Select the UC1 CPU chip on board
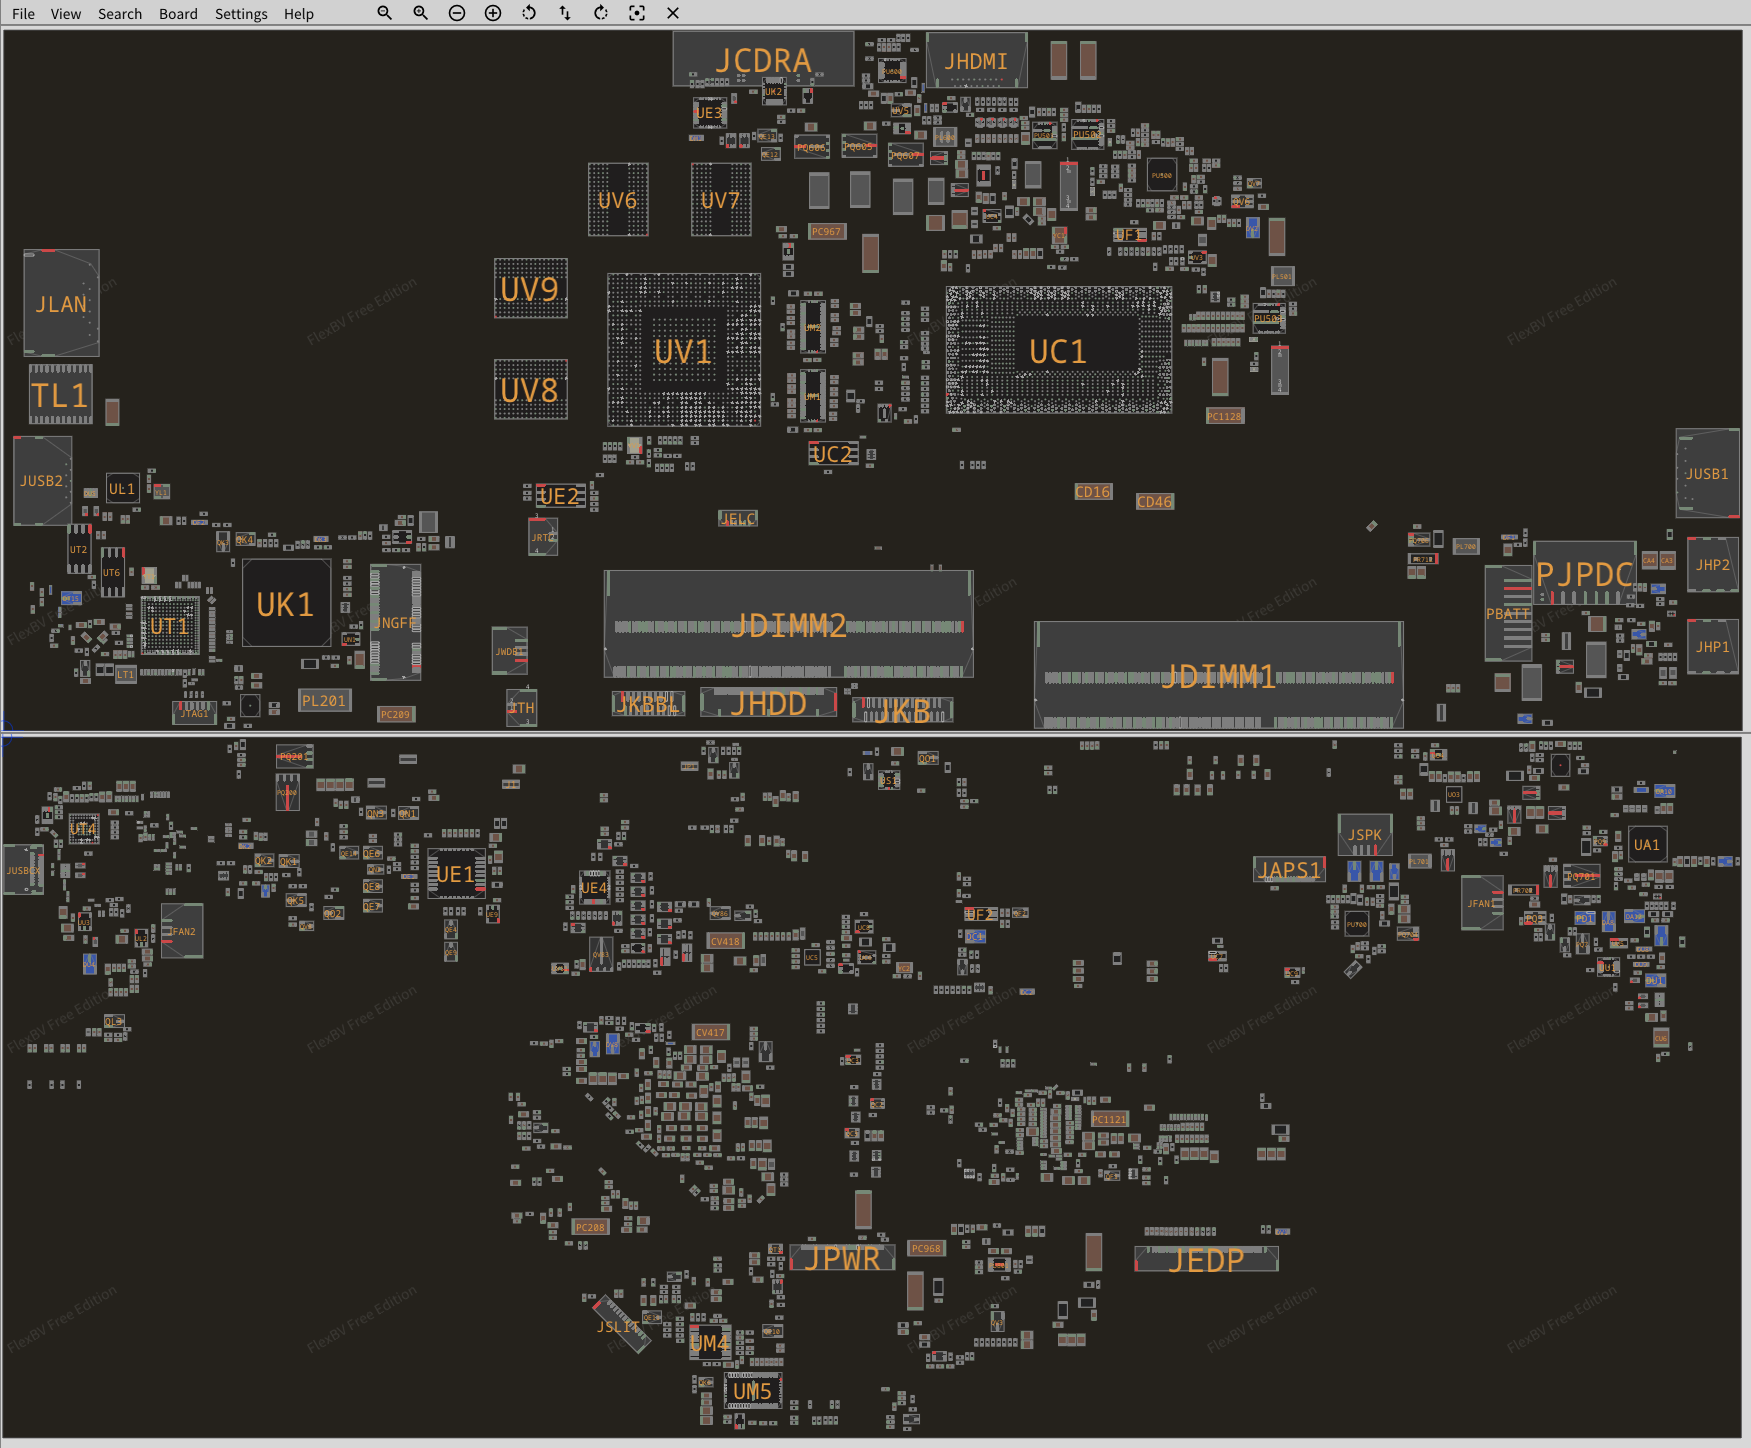The width and height of the screenshot is (1751, 1448). [1058, 351]
